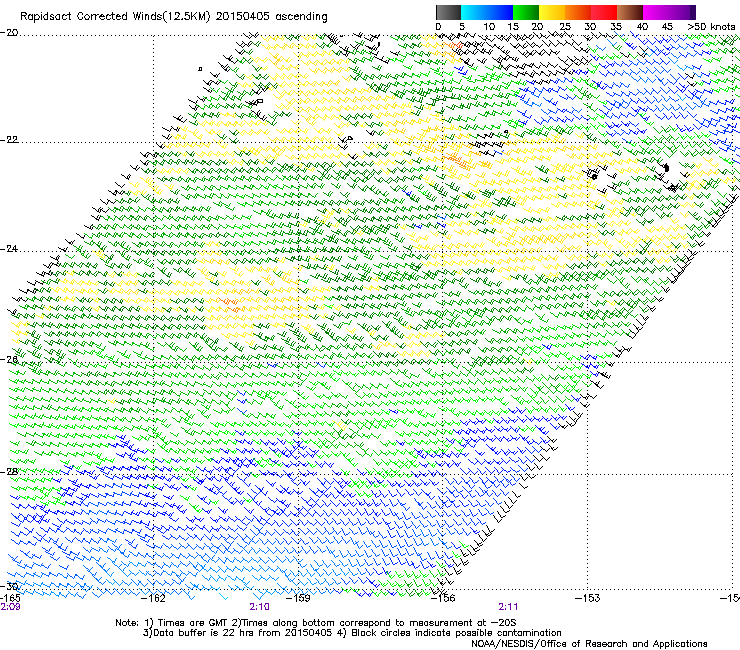Click the purple '2:10' time label
The width and height of the screenshot is (740, 650).
(x=260, y=607)
